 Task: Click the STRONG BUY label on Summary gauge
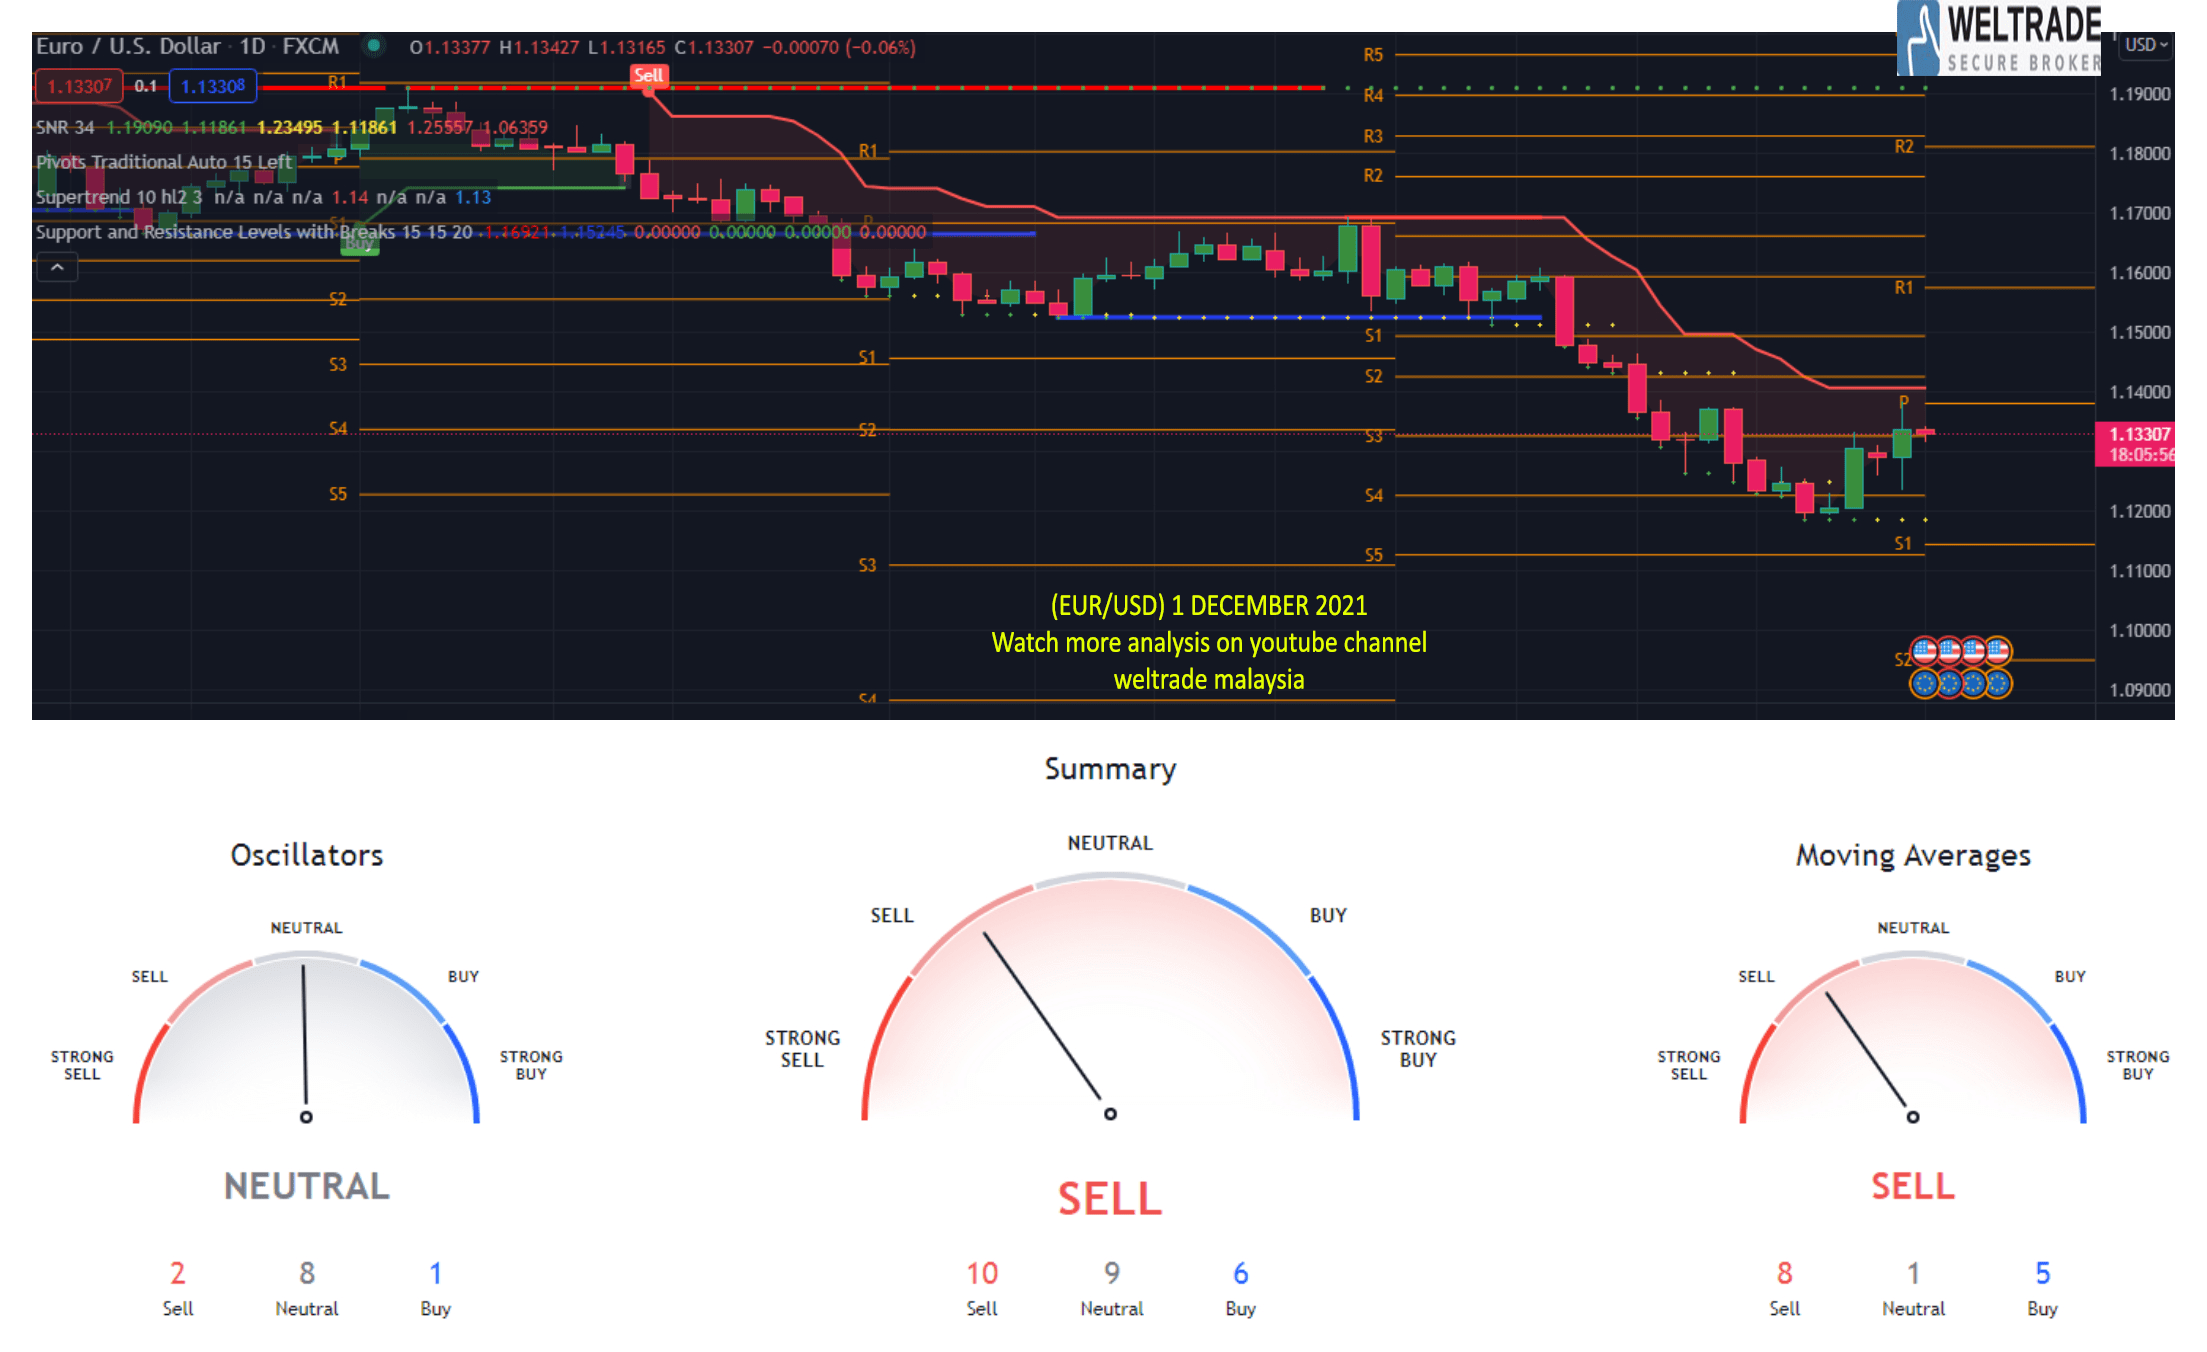click(1418, 1049)
